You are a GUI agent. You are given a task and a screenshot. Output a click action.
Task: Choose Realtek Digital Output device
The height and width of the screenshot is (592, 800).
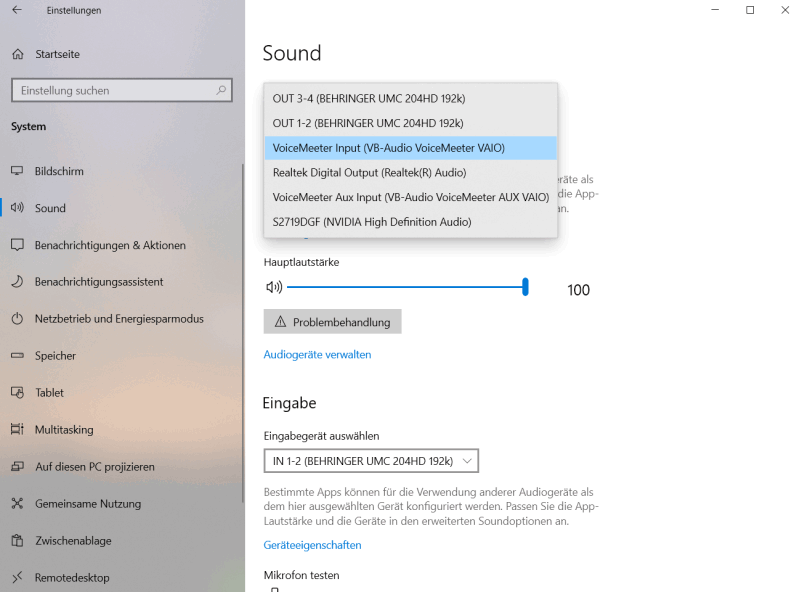pyautogui.click(x=410, y=172)
